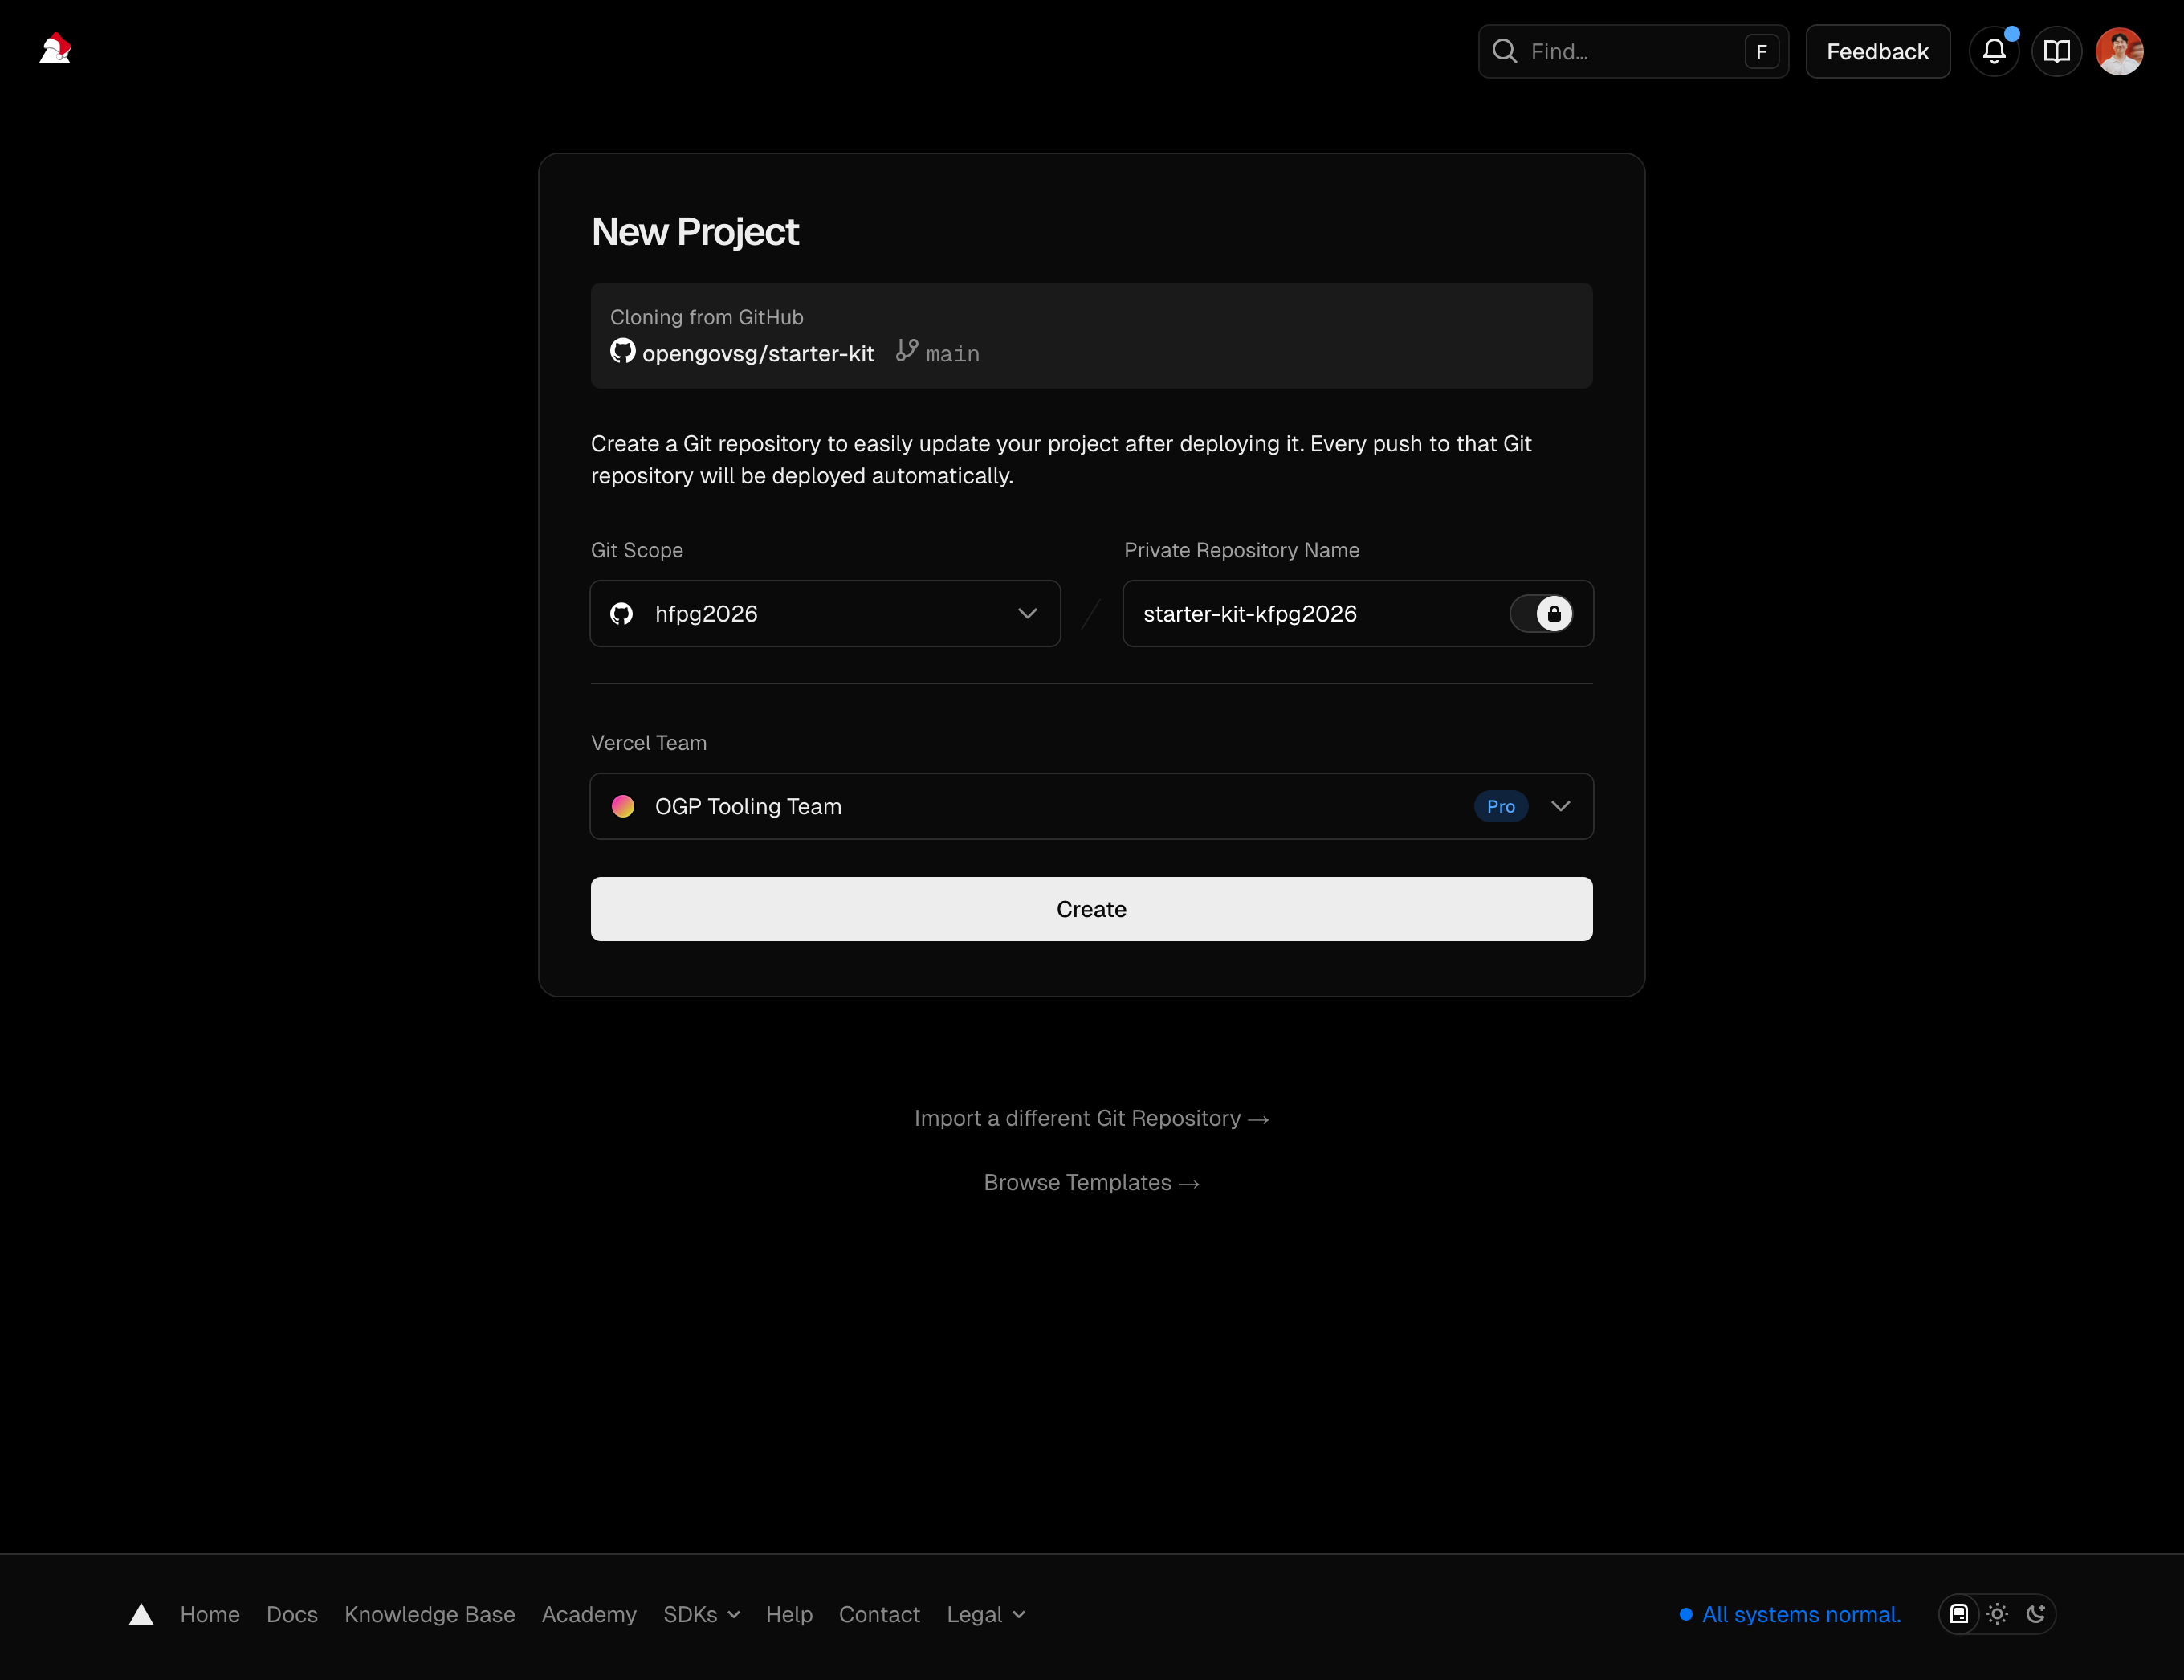Open the Legal footer menu

point(985,1614)
